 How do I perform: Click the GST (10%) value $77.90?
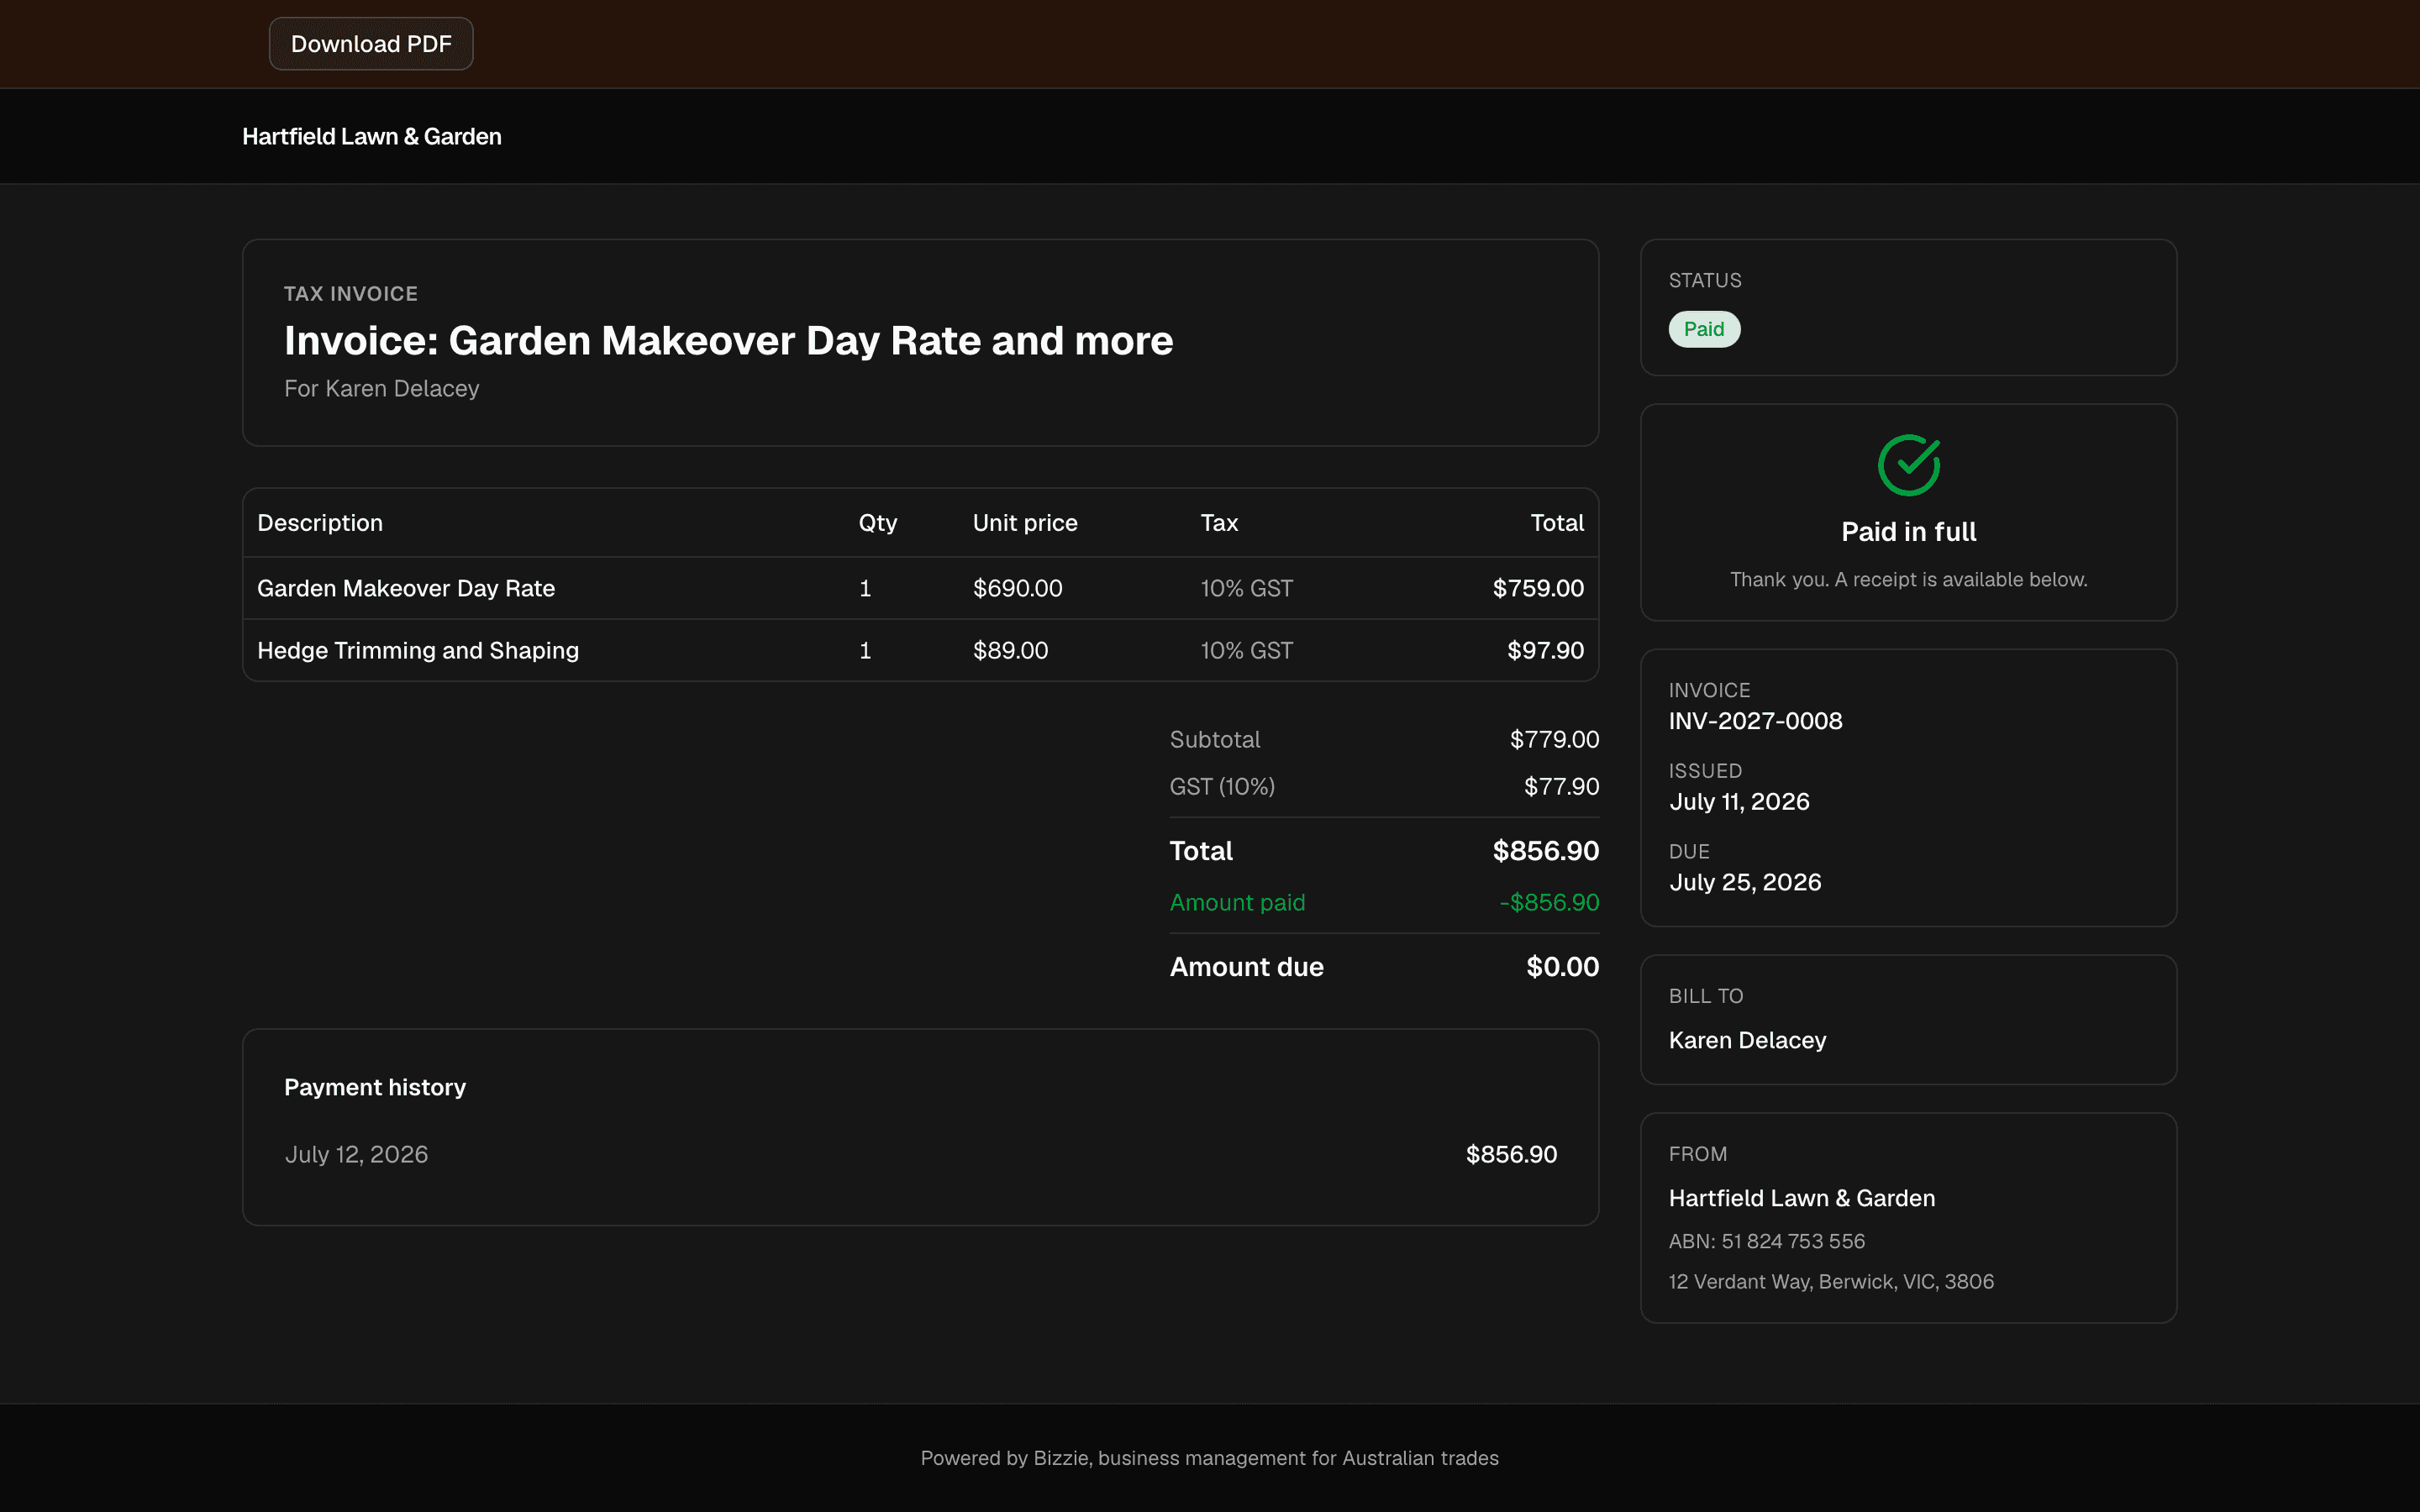tap(1561, 786)
